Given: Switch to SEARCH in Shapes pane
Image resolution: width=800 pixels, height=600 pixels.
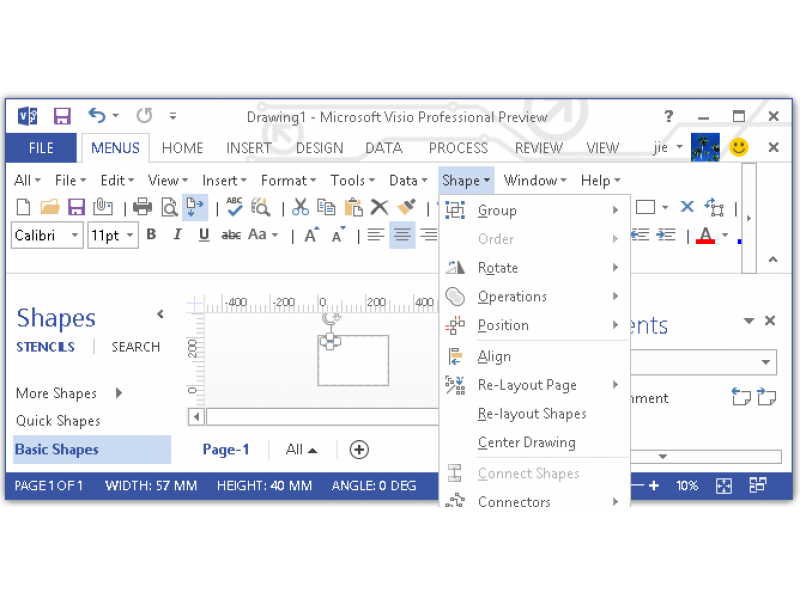Looking at the screenshot, I should [x=136, y=347].
